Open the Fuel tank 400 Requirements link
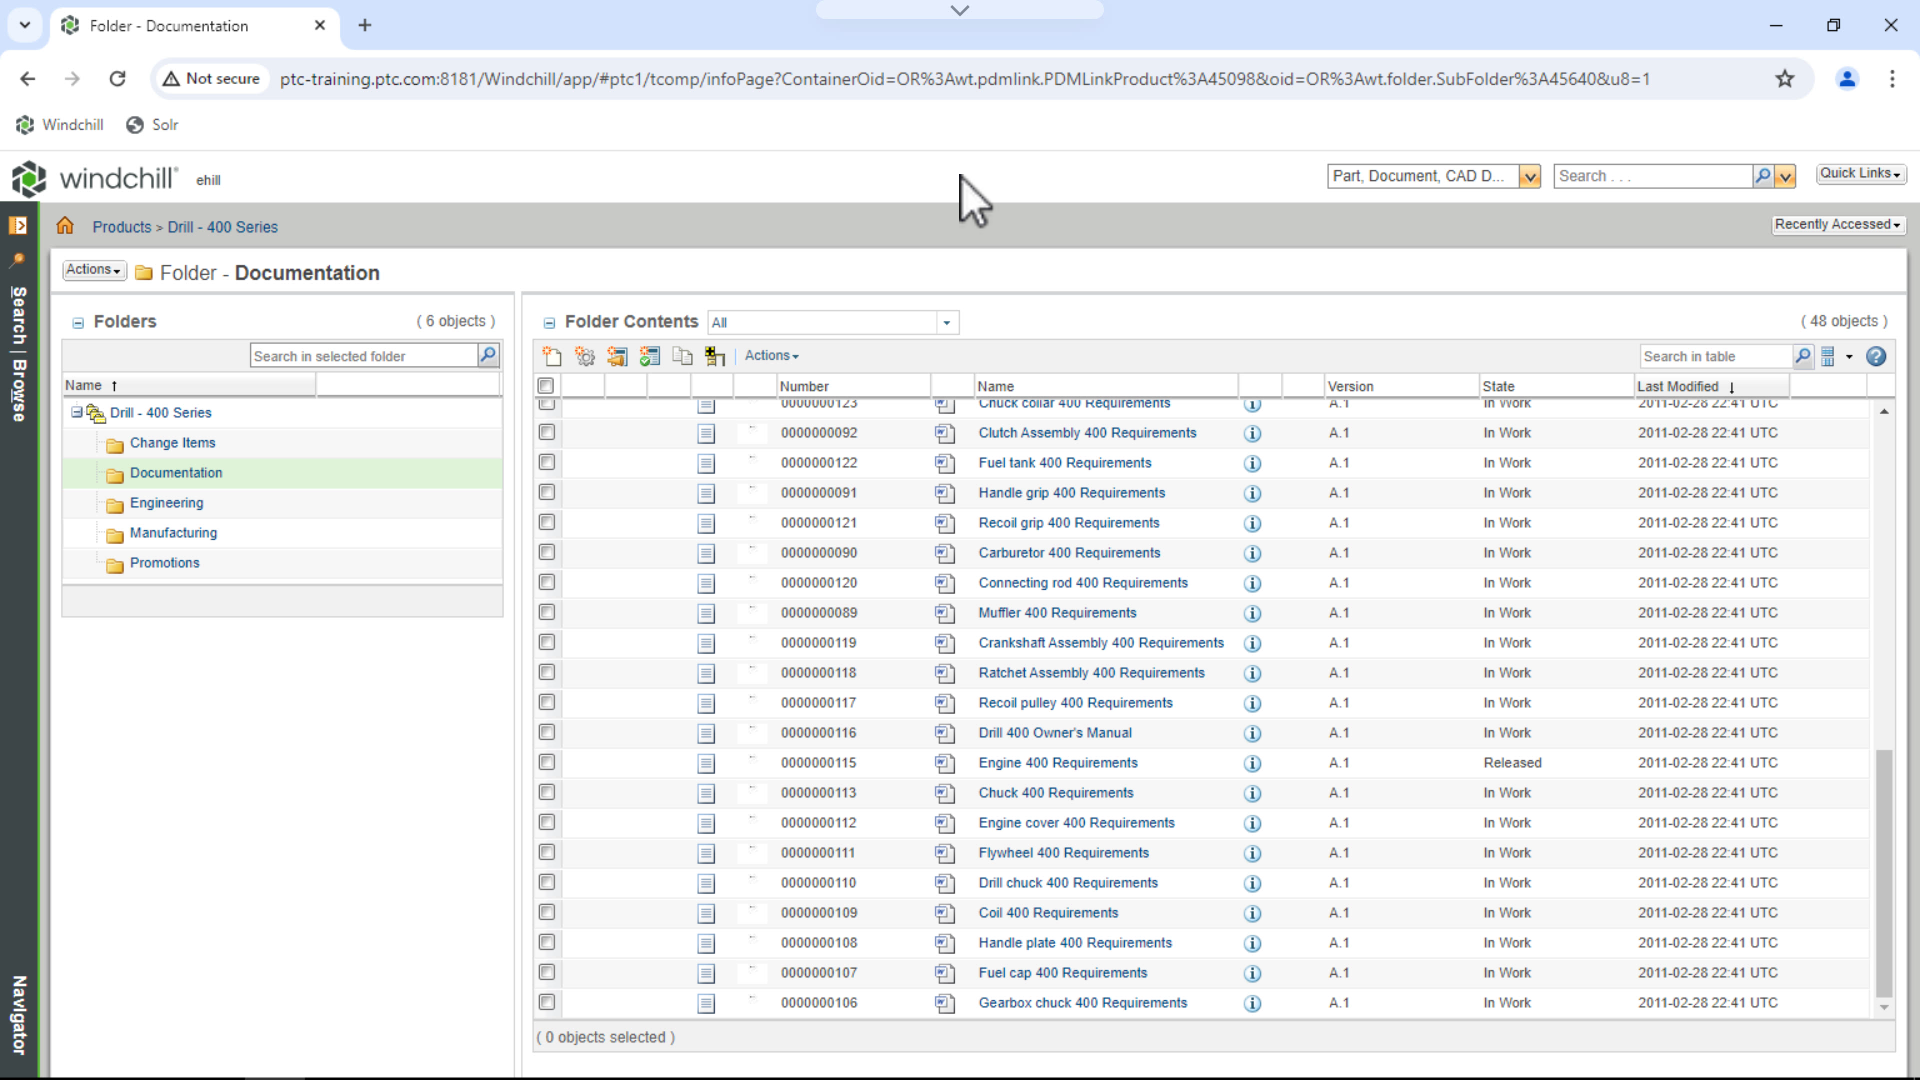This screenshot has height=1080, width=1920. [x=1065, y=463]
